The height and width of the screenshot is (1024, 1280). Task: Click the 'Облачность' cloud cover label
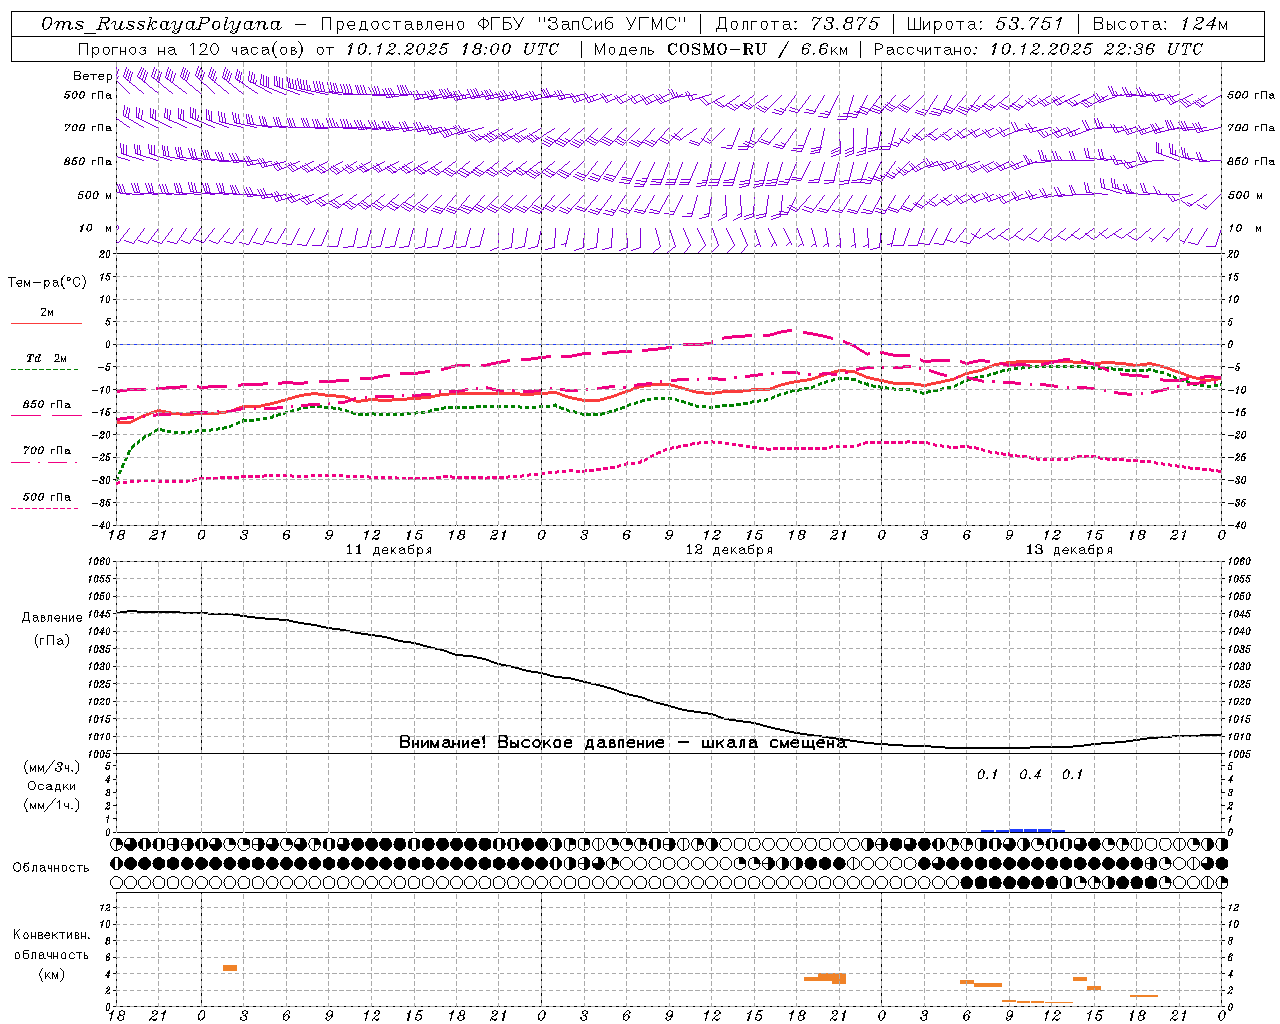[51, 868]
